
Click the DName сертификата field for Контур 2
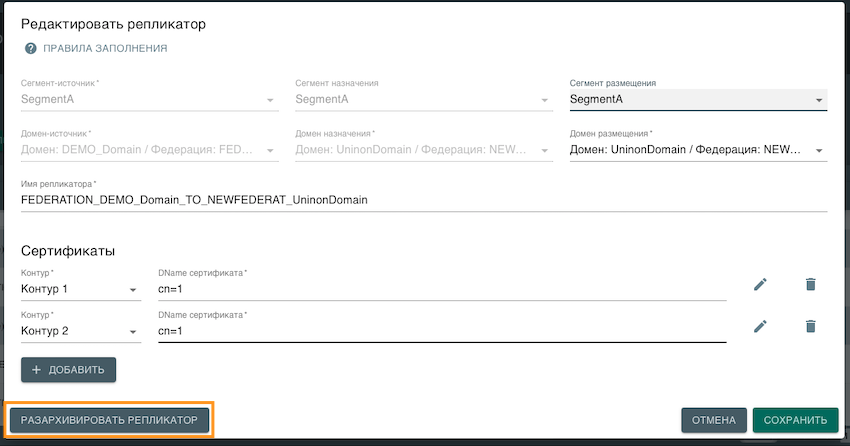(x=440, y=332)
